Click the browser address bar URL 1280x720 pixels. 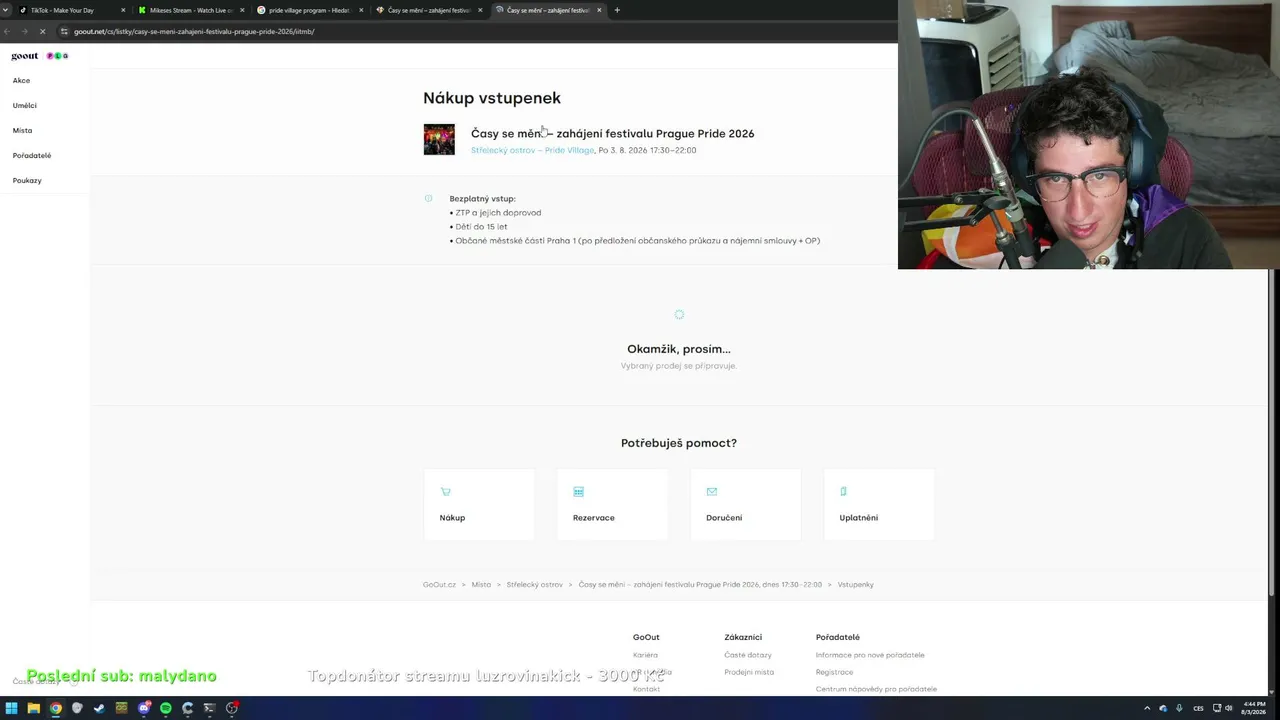click(194, 31)
